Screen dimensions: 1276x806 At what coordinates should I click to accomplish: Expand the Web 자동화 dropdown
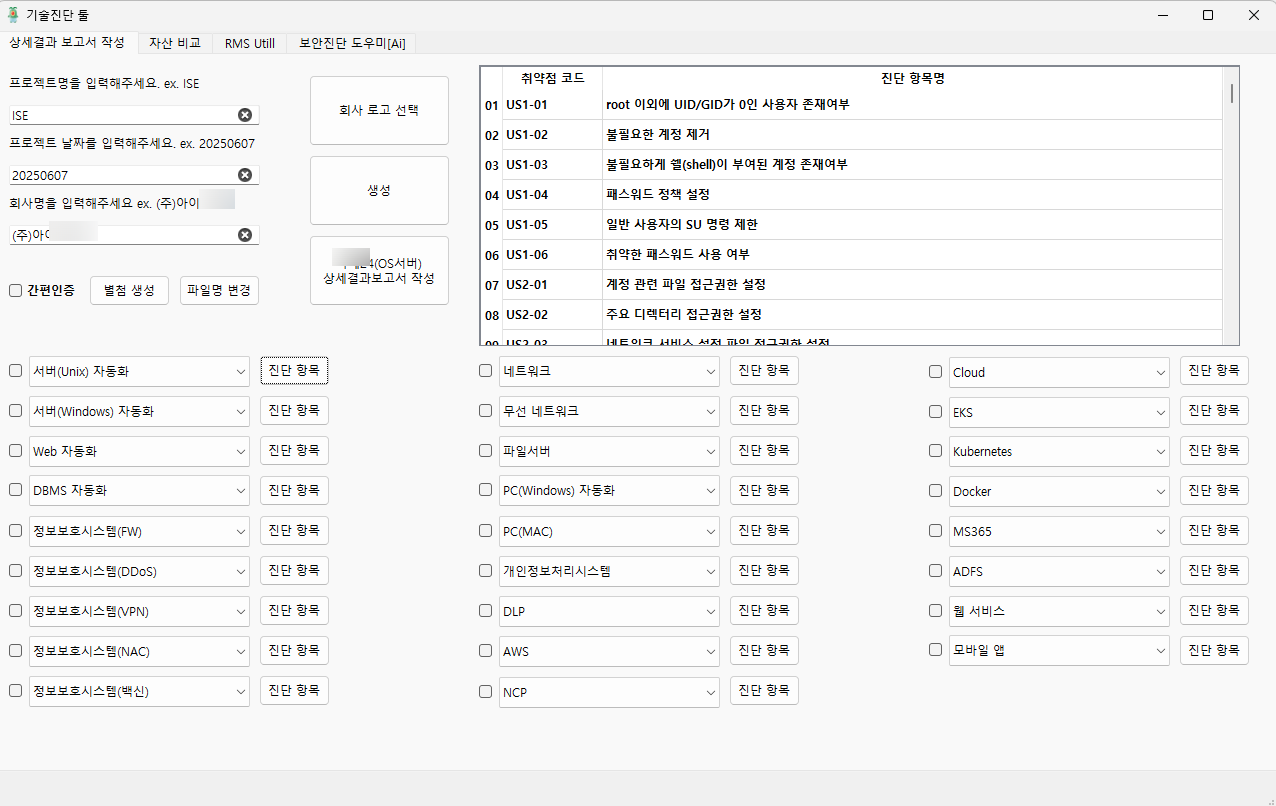pyautogui.click(x=240, y=451)
